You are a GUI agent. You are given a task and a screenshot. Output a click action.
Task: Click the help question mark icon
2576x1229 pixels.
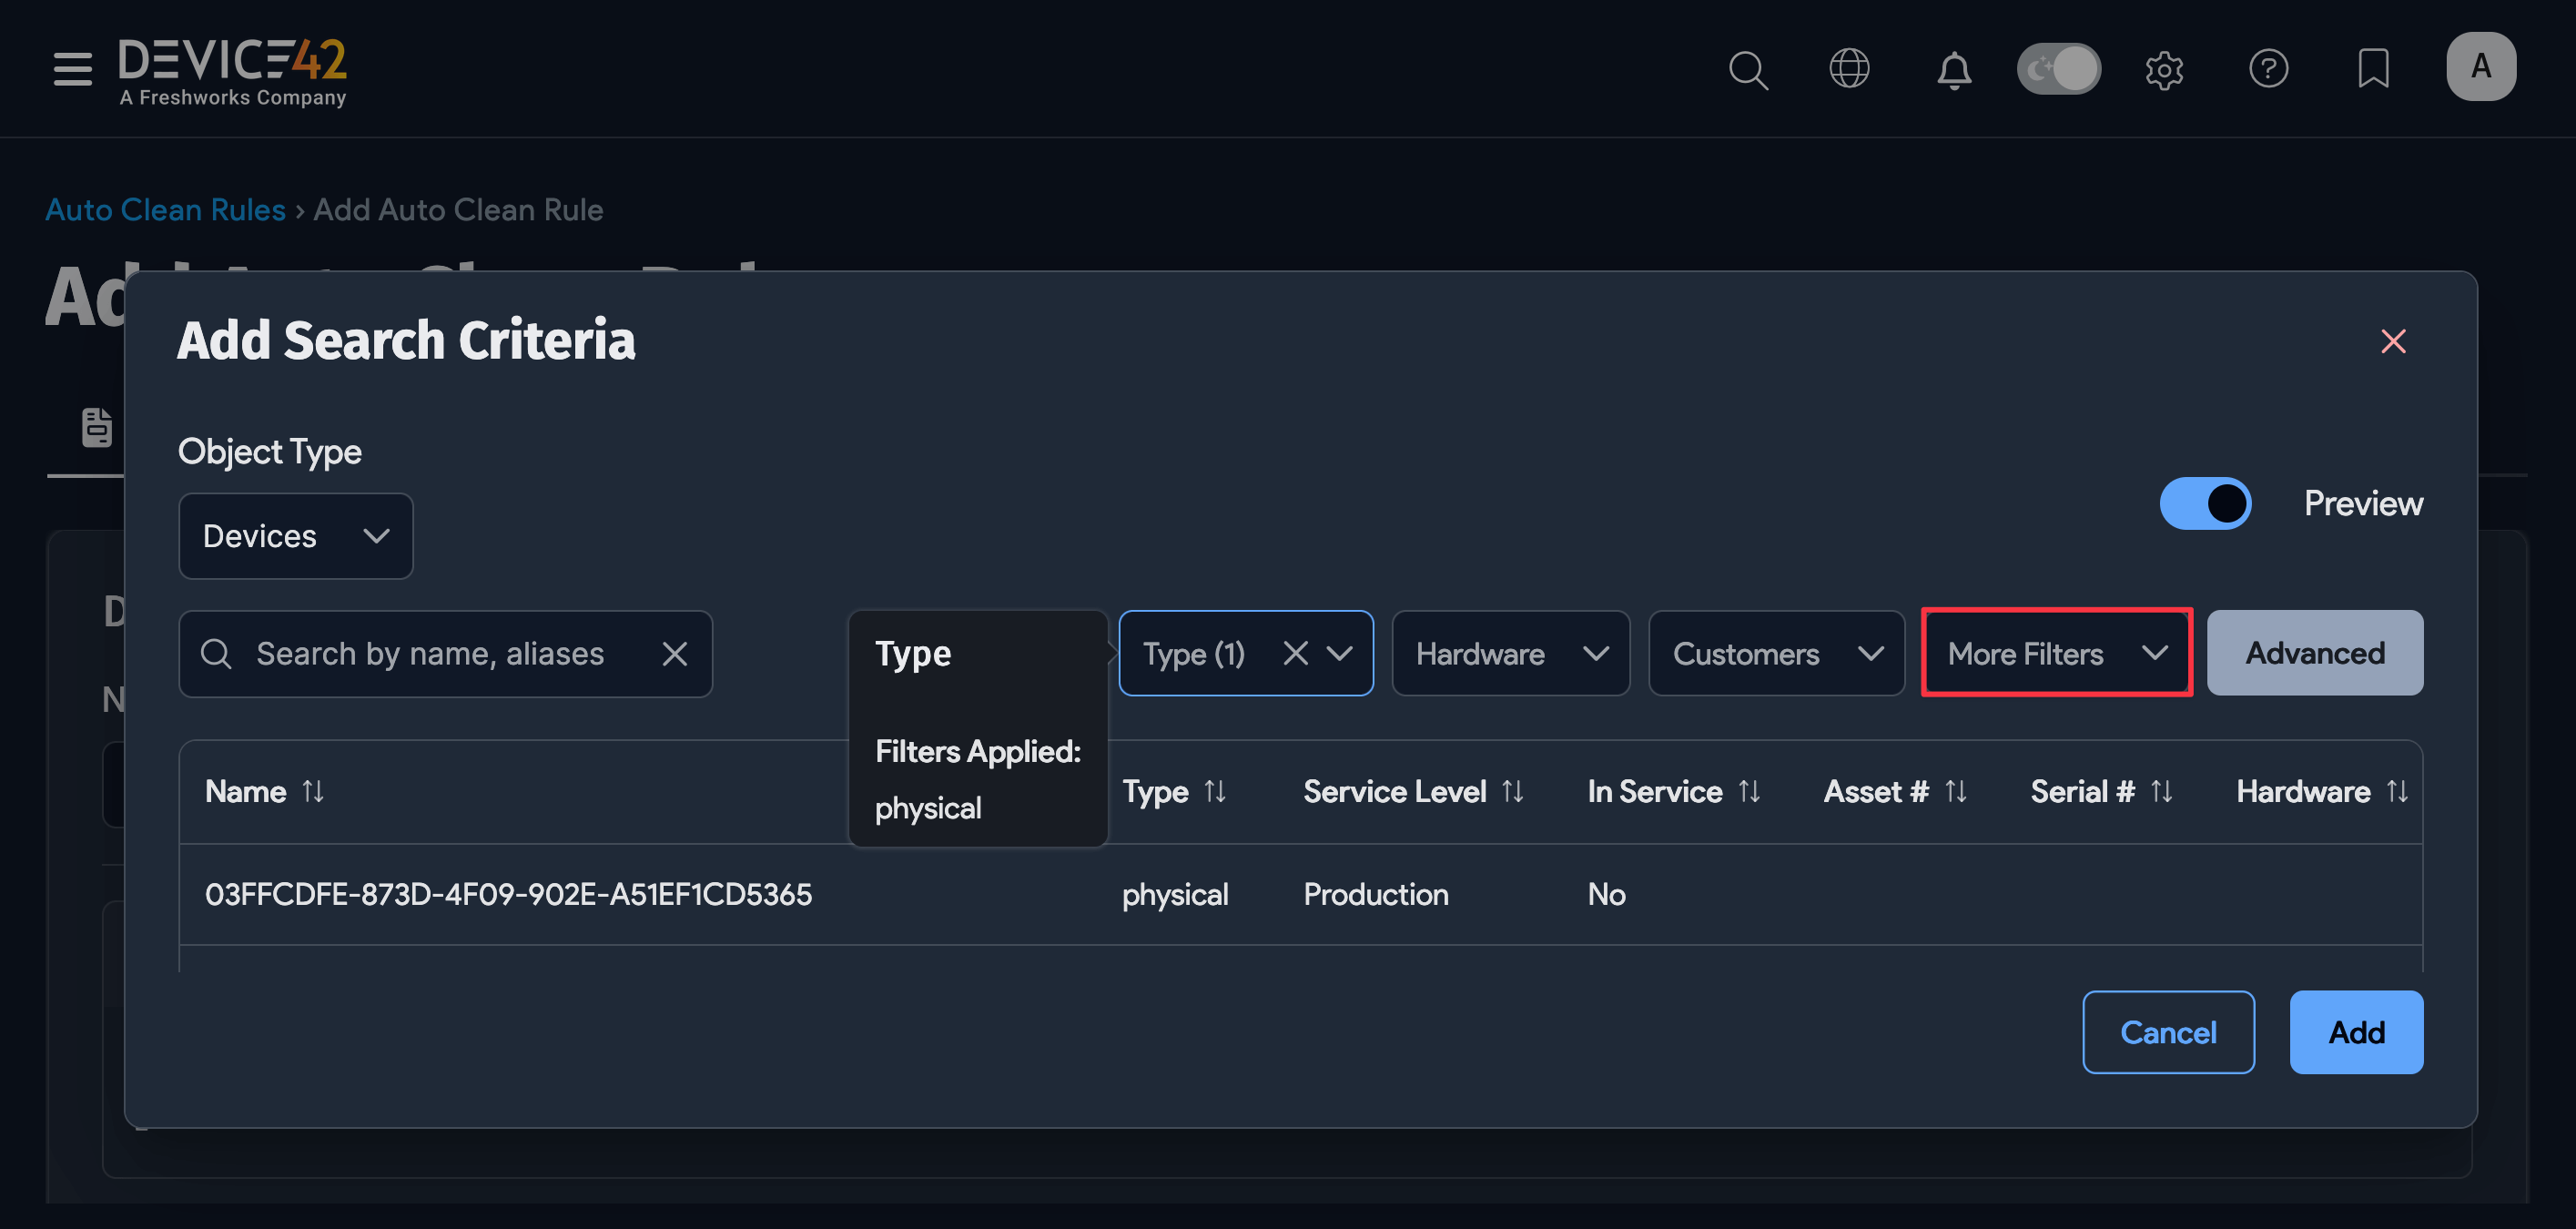(2269, 68)
